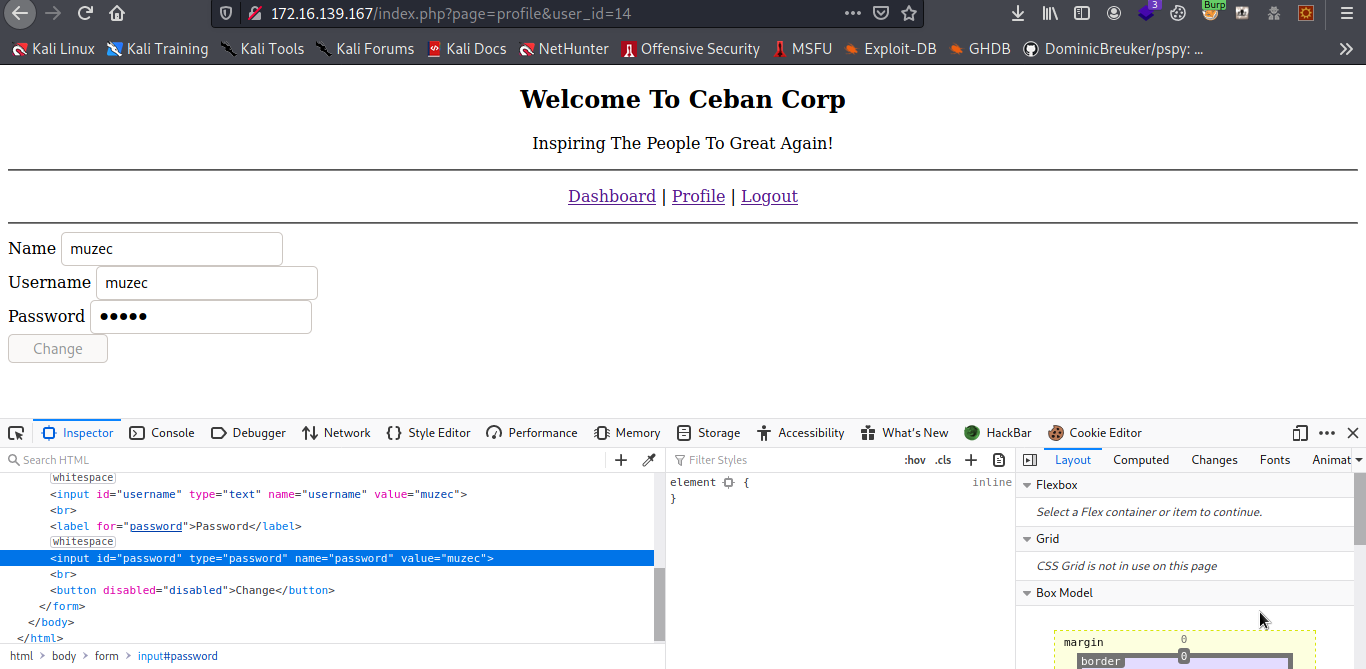Image resolution: width=1366 pixels, height=669 pixels.
Task: Switch to the Console tab
Action: 162,433
